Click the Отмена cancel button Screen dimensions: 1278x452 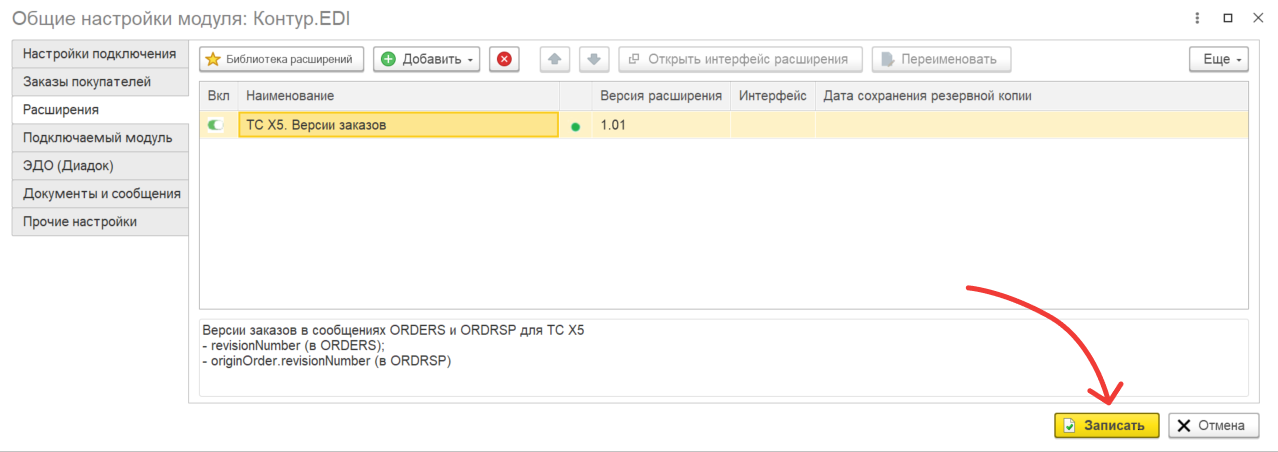click(x=1212, y=425)
